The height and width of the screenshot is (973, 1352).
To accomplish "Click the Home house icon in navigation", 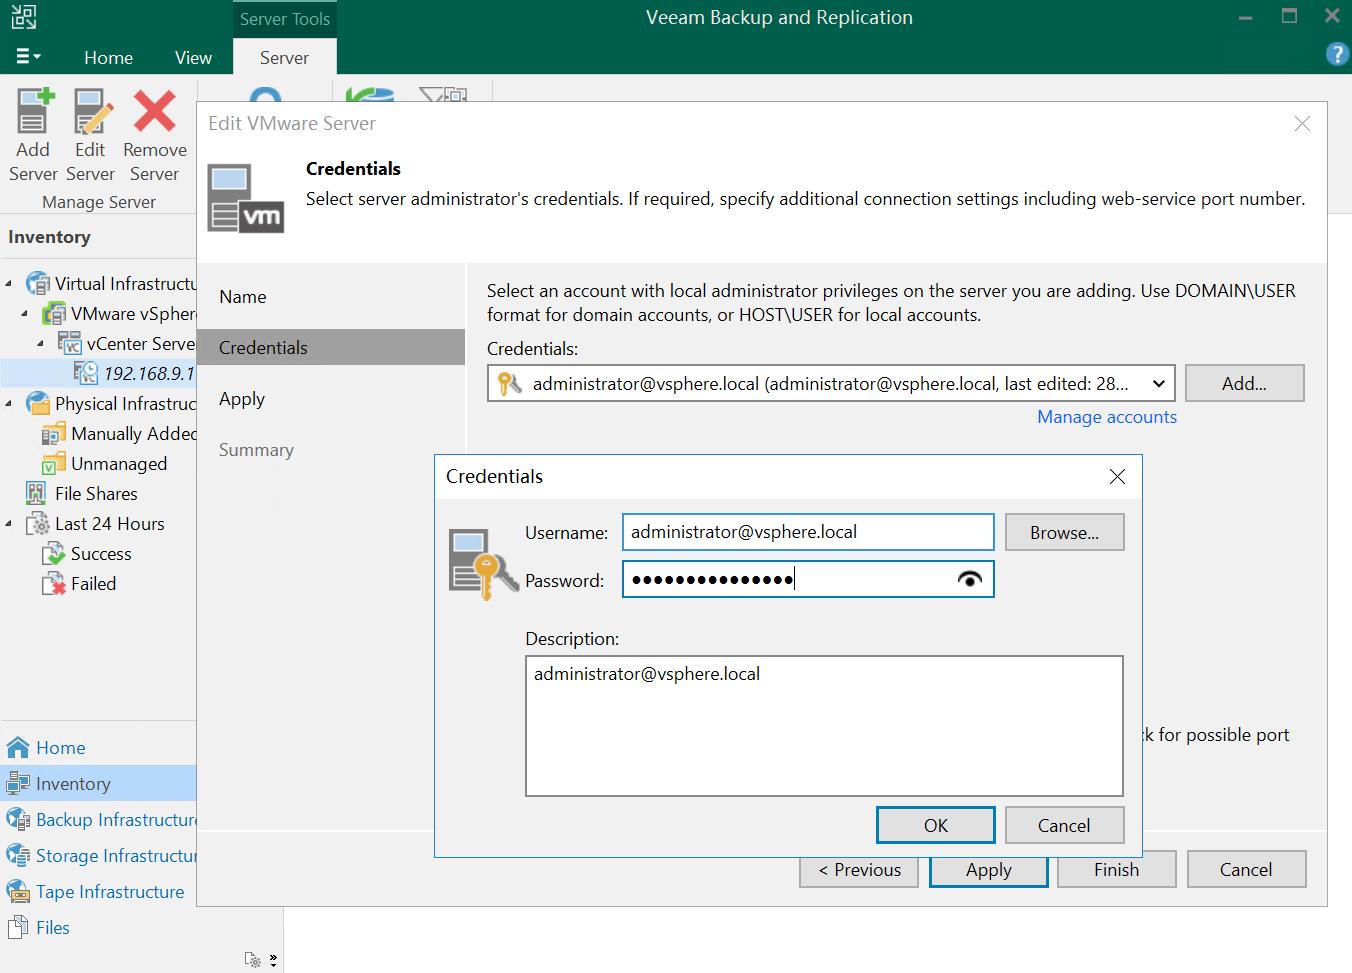I will point(18,747).
